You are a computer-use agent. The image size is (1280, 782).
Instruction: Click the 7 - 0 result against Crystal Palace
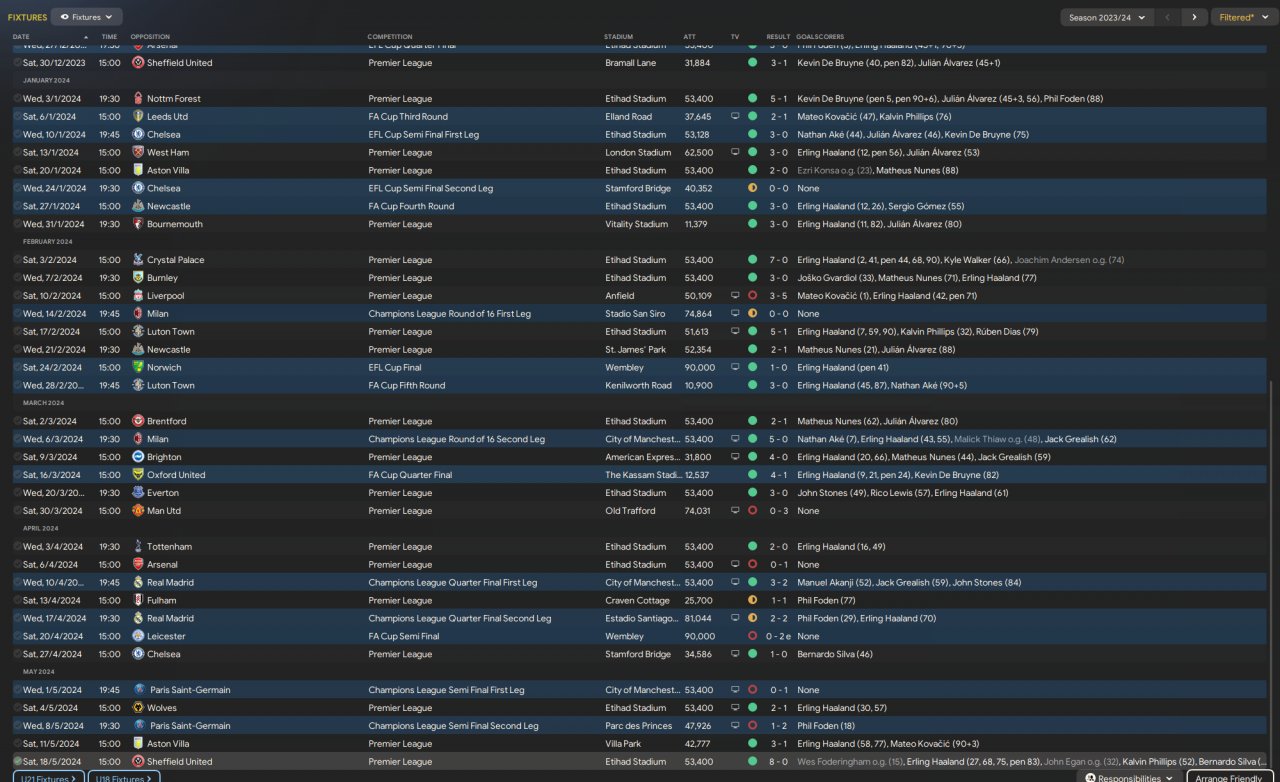pos(778,260)
